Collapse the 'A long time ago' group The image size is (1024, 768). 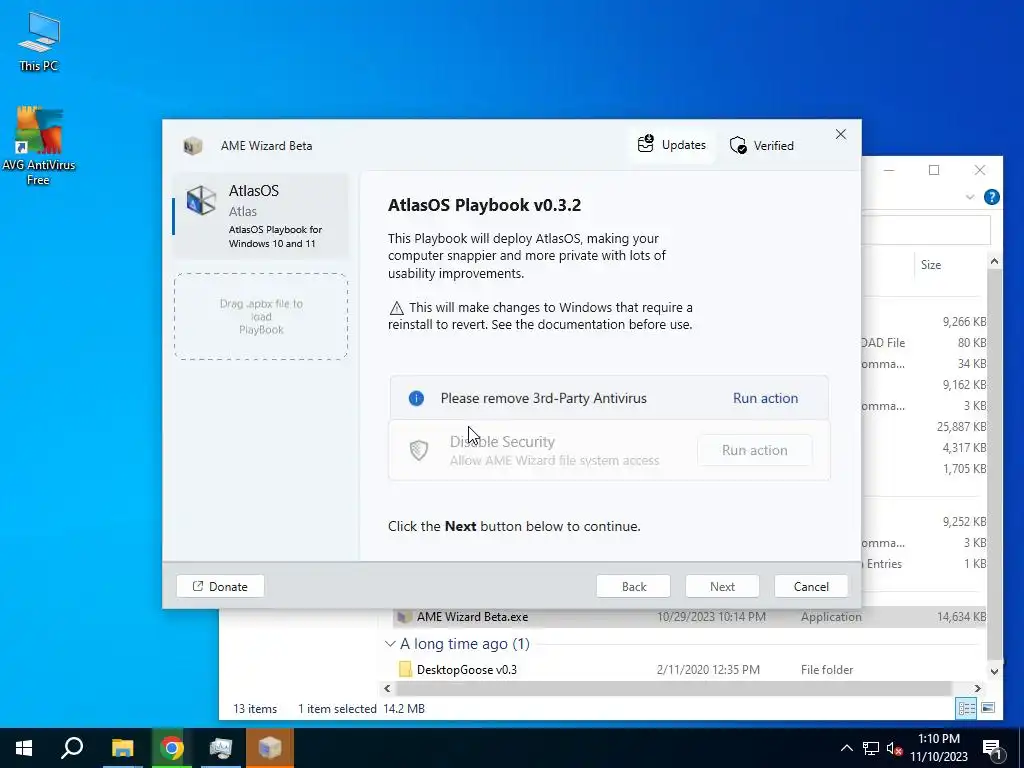[x=390, y=644]
